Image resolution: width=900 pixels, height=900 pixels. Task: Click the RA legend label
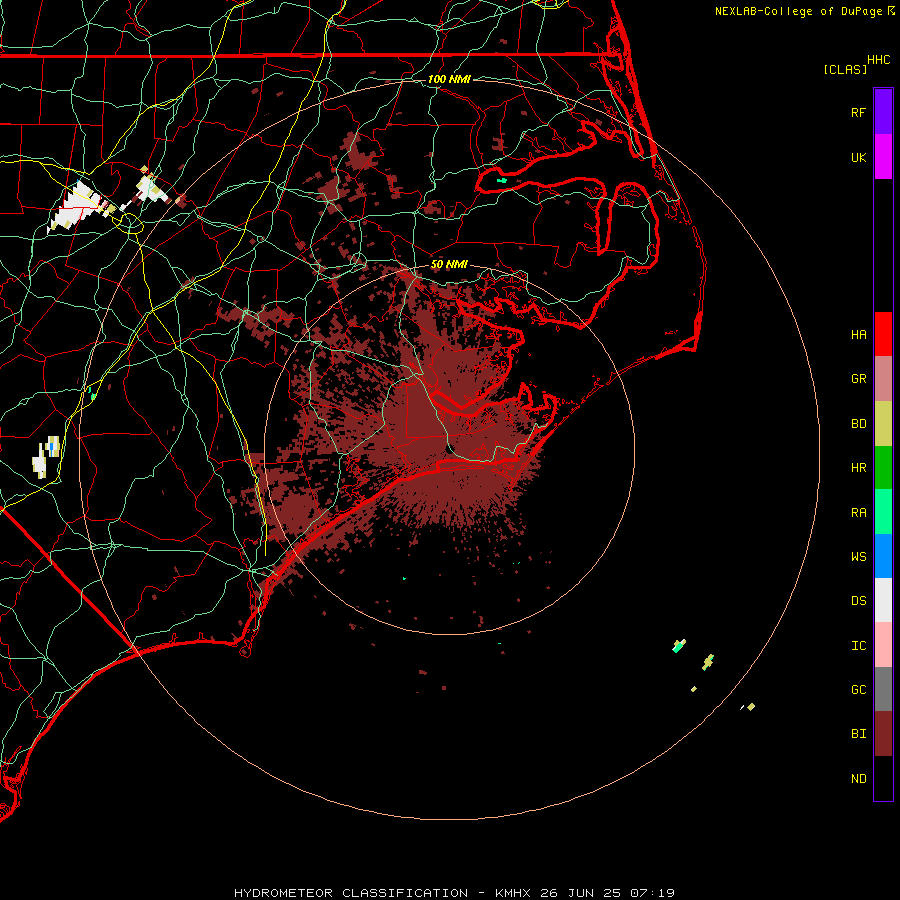click(858, 513)
